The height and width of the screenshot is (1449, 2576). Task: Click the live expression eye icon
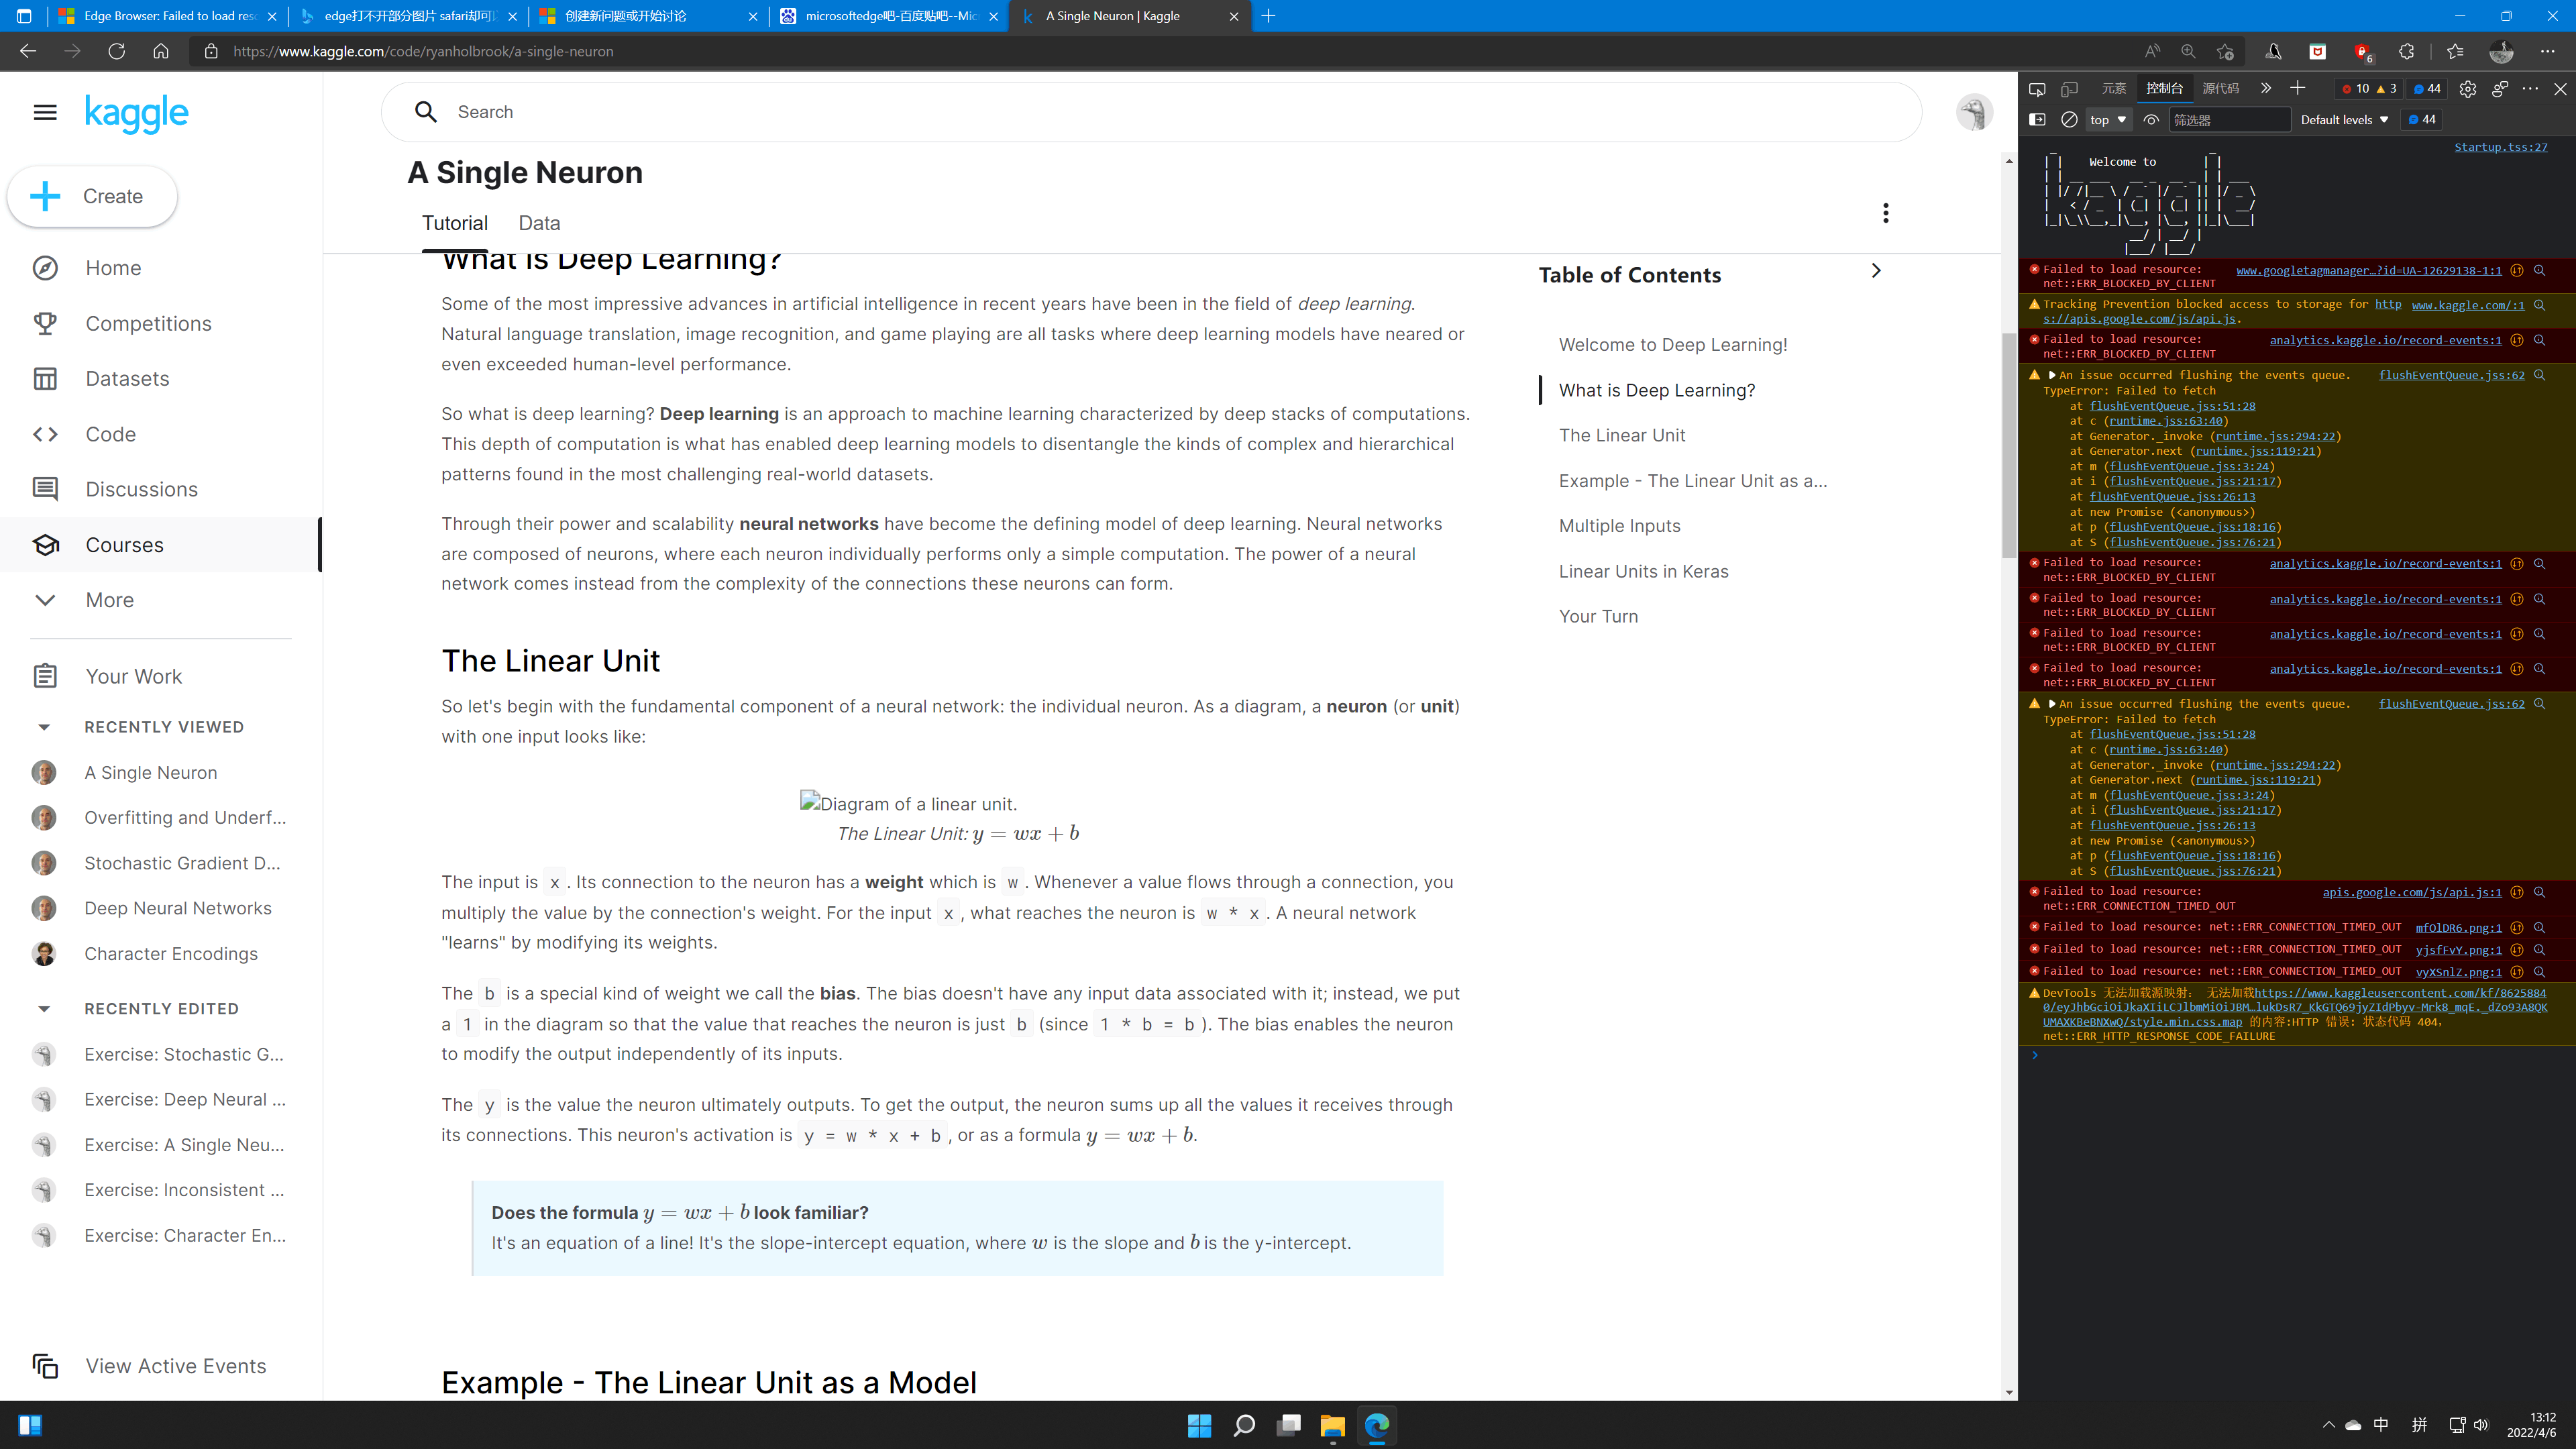point(2151,120)
